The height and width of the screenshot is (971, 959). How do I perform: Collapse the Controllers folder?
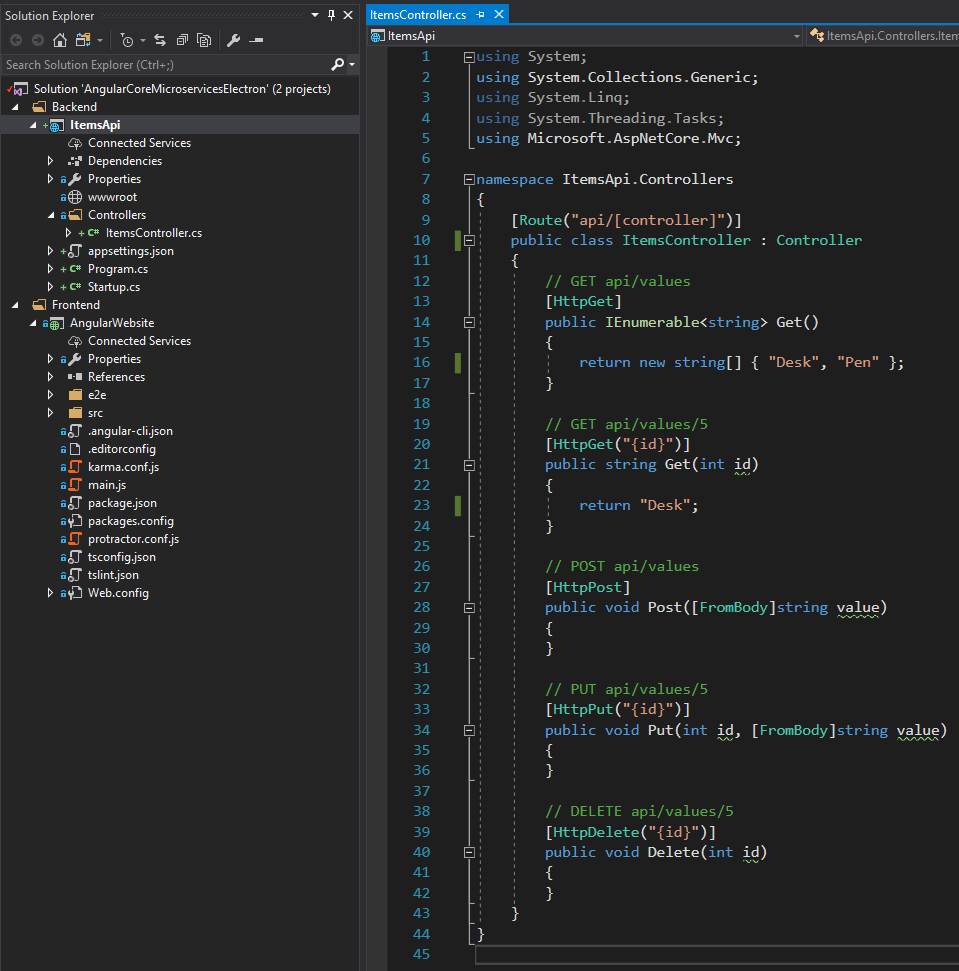(51, 215)
